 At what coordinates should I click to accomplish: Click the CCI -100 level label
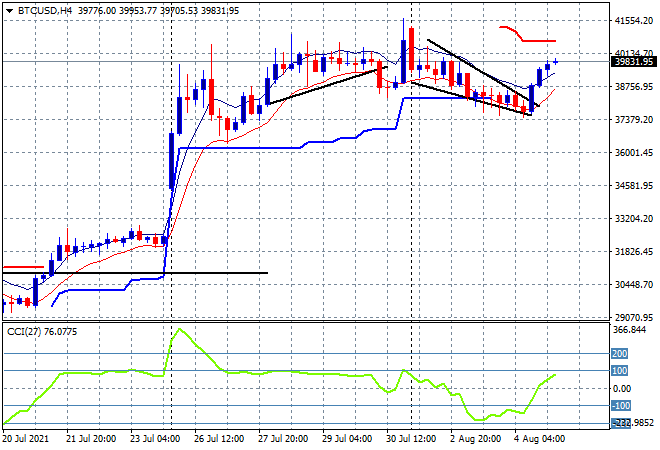pyautogui.click(x=621, y=406)
